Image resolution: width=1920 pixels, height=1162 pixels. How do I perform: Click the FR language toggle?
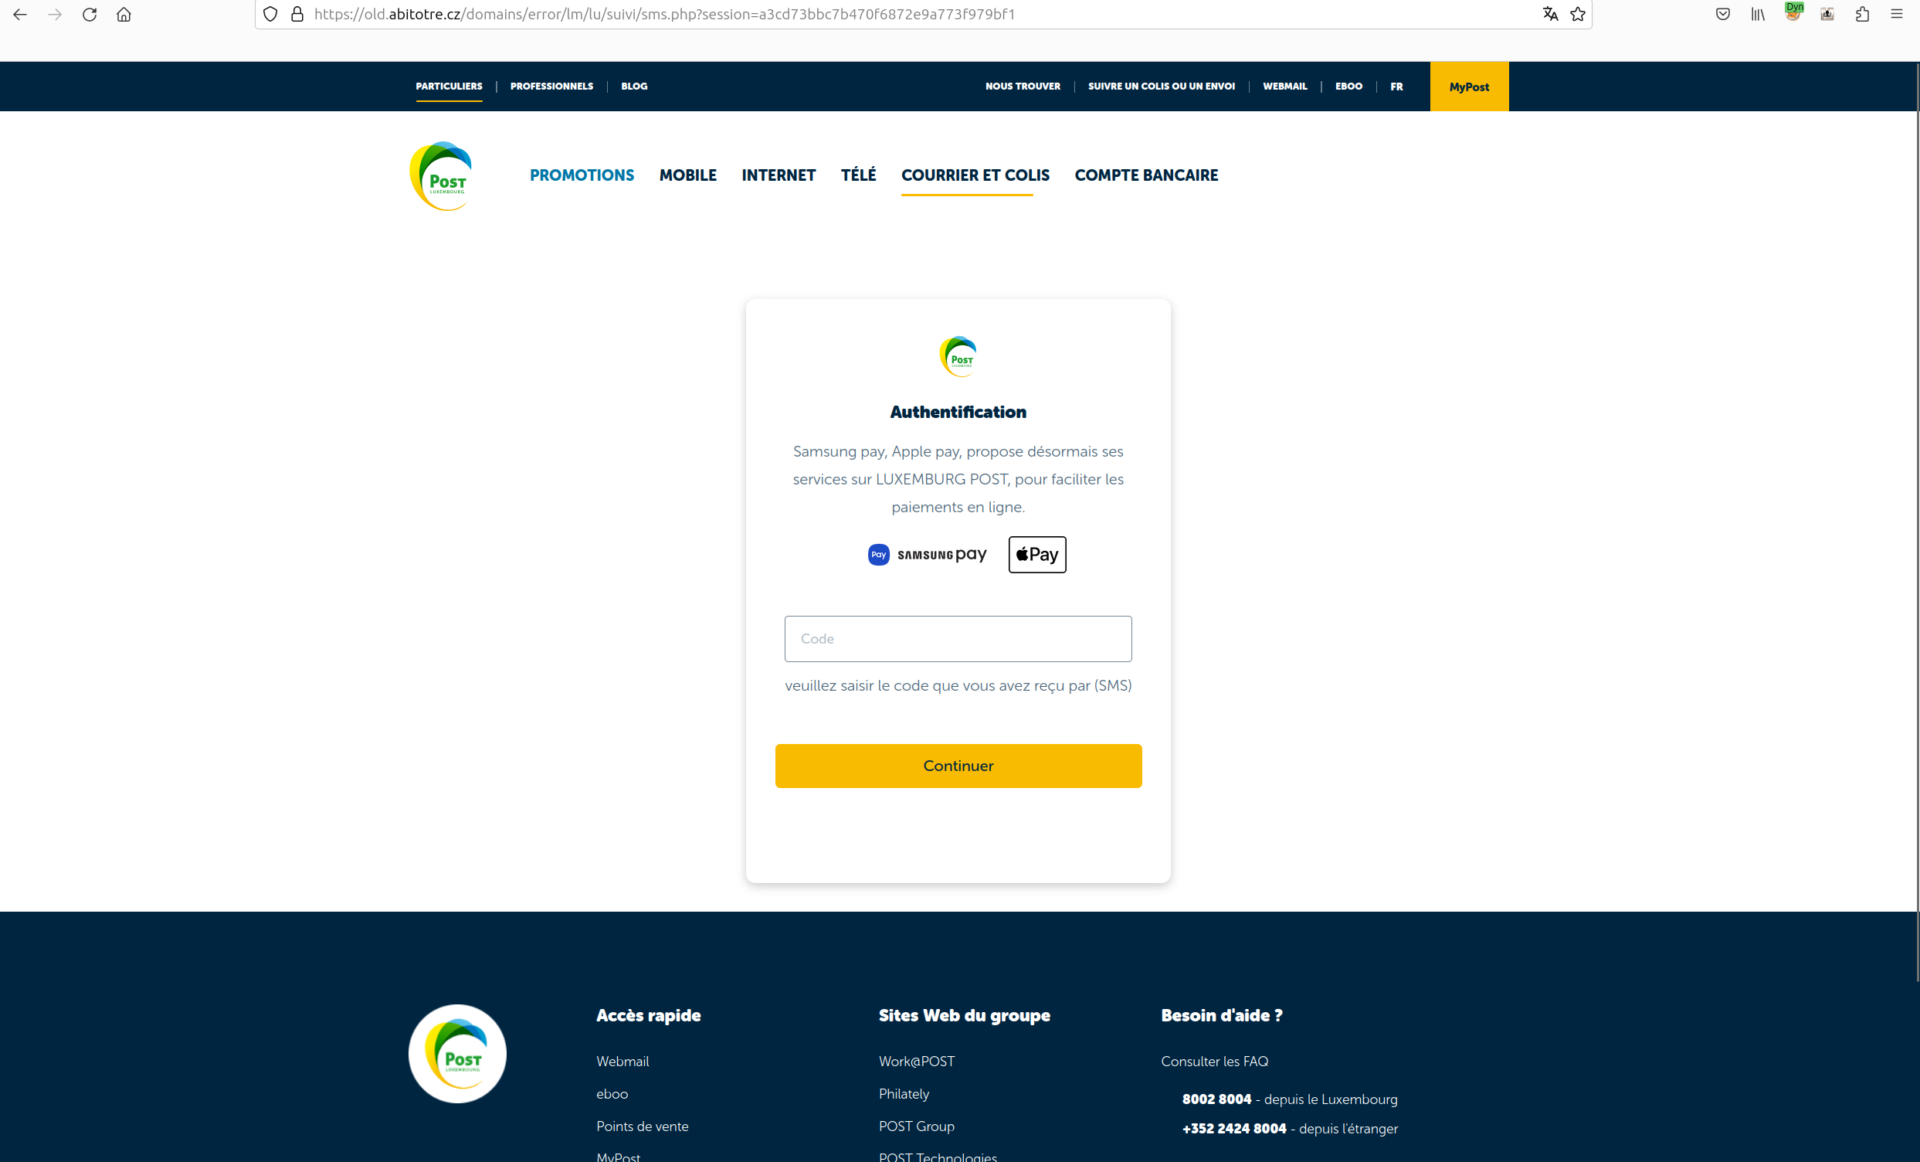[1395, 86]
